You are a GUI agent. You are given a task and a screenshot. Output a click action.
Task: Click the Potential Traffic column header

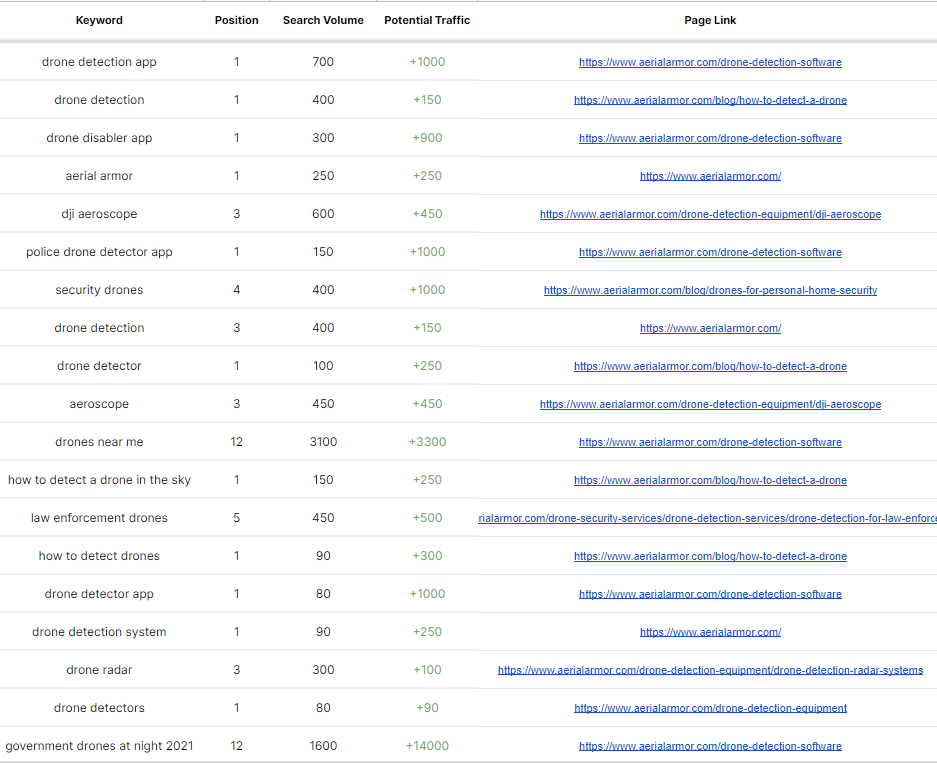[427, 20]
